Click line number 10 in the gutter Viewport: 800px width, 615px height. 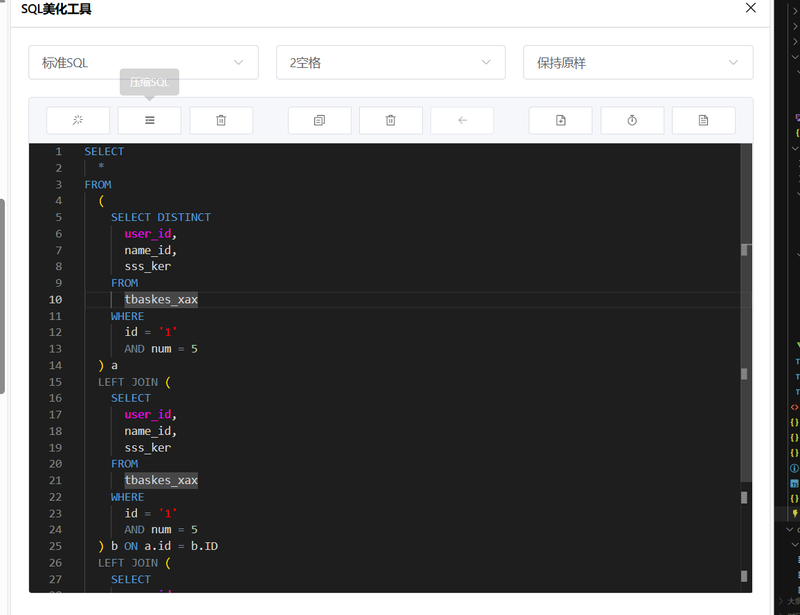click(56, 300)
